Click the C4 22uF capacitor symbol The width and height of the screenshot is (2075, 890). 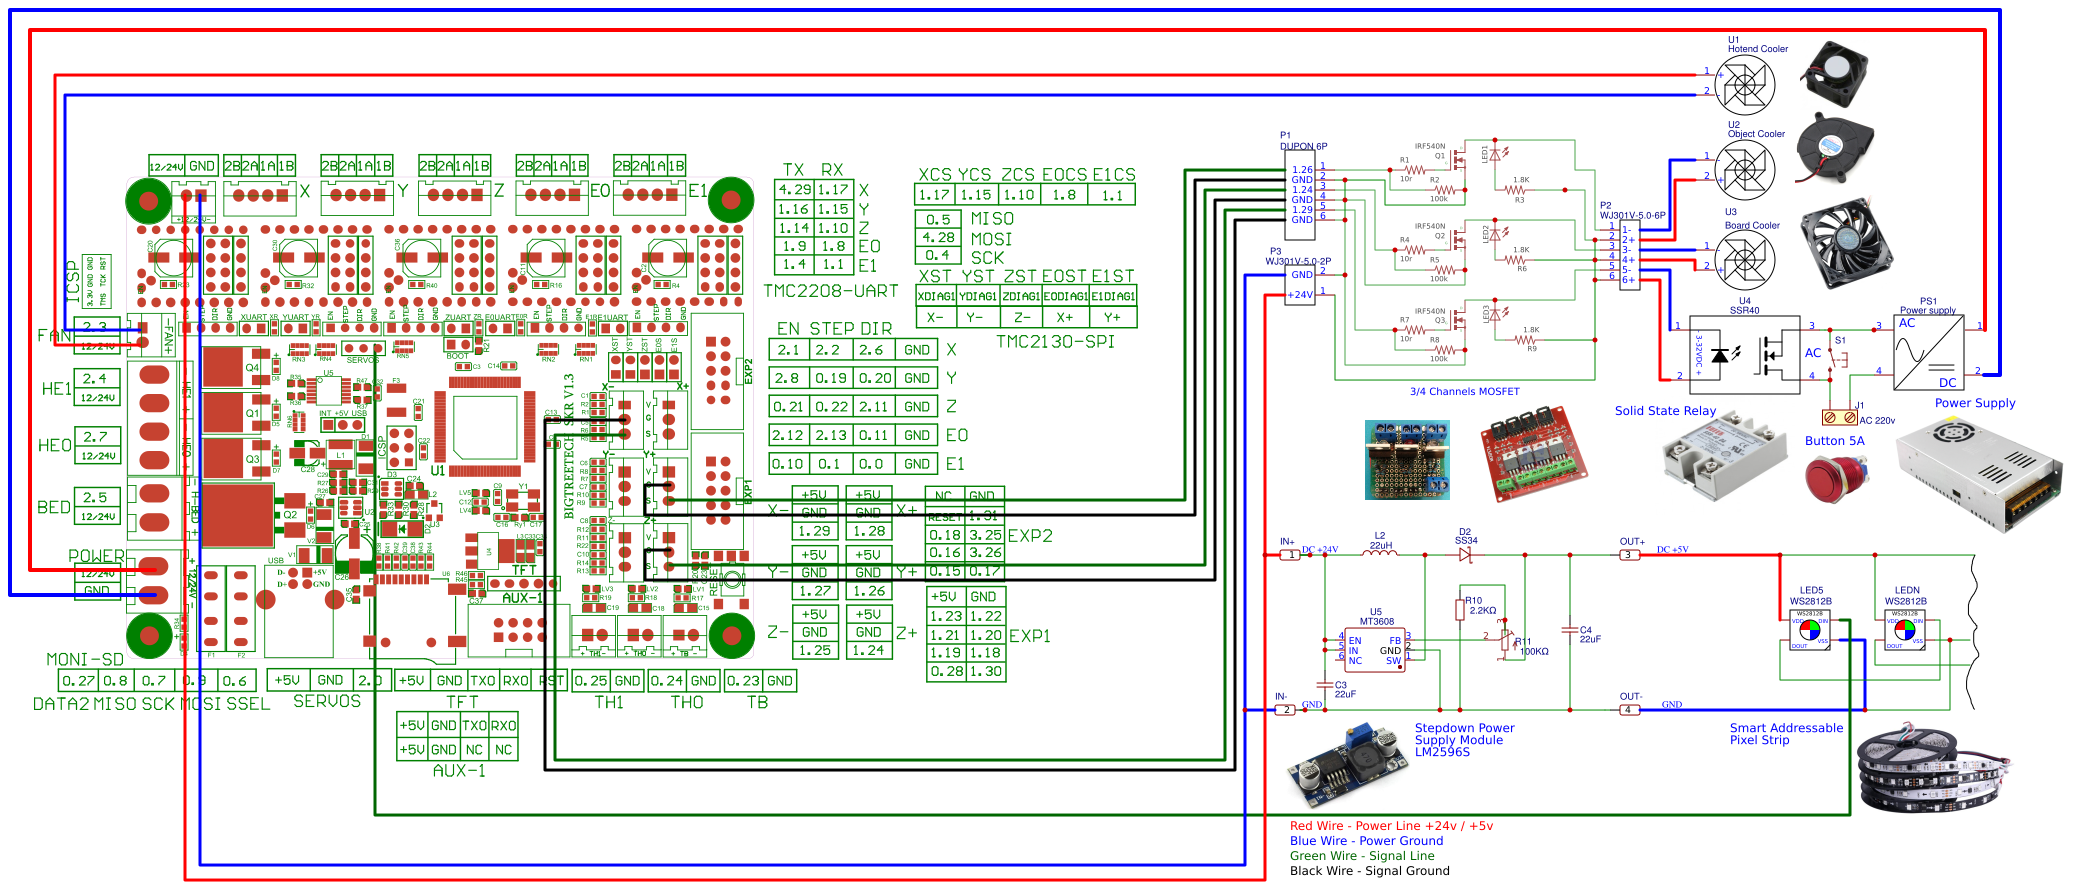(x=1570, y=631)
